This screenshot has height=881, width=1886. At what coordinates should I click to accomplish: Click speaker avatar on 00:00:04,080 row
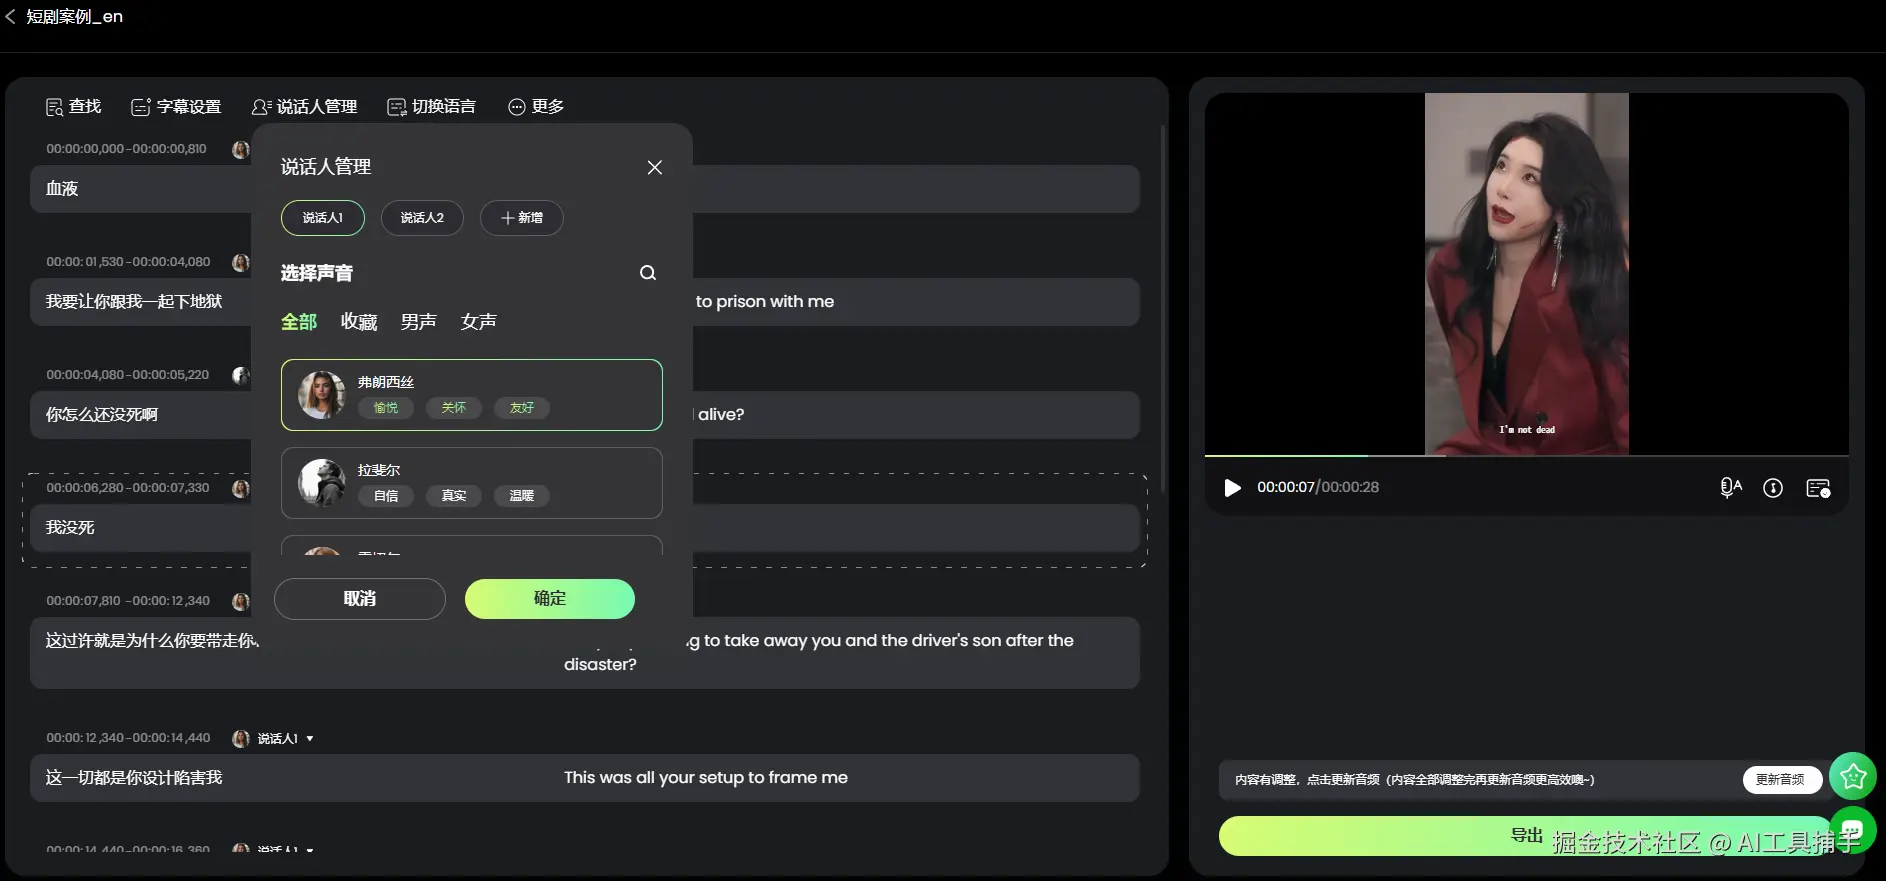(x=241, y=376)
